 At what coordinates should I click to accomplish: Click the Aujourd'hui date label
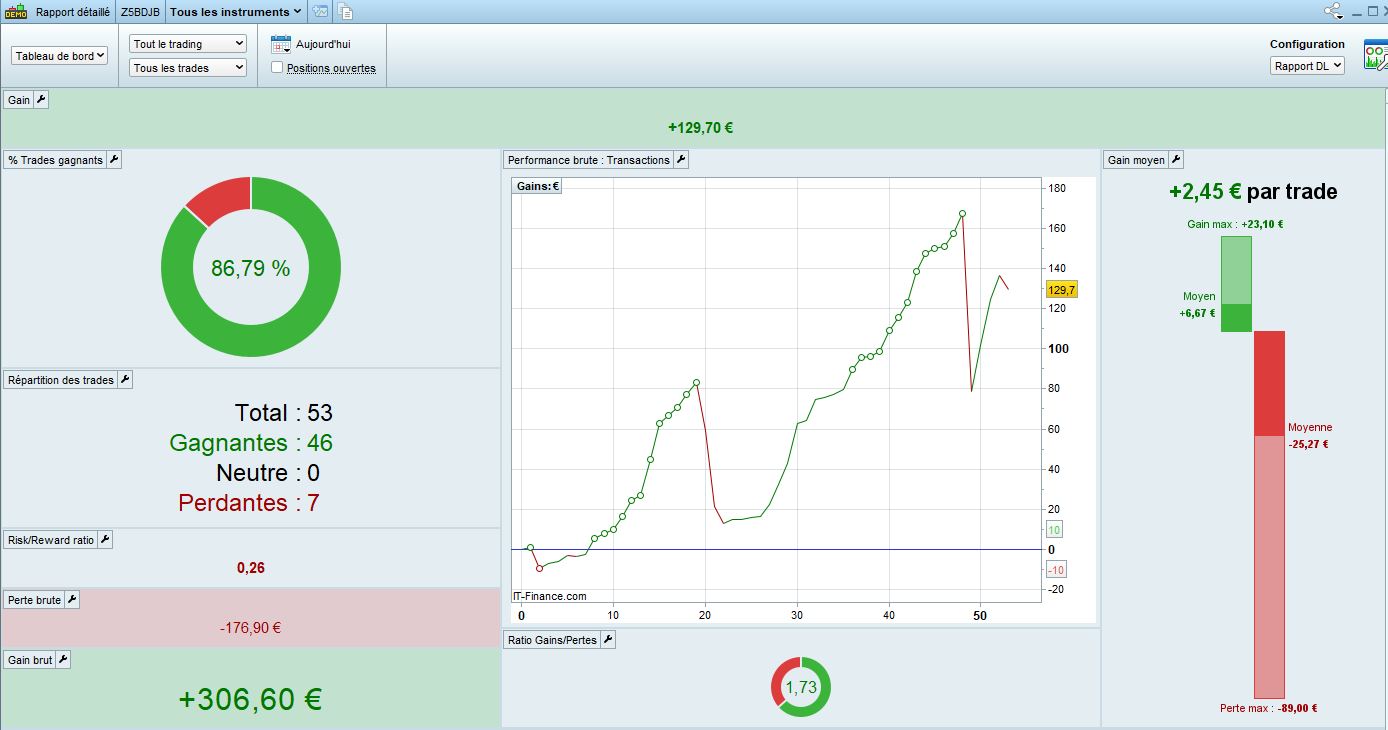tap(323, 44)
